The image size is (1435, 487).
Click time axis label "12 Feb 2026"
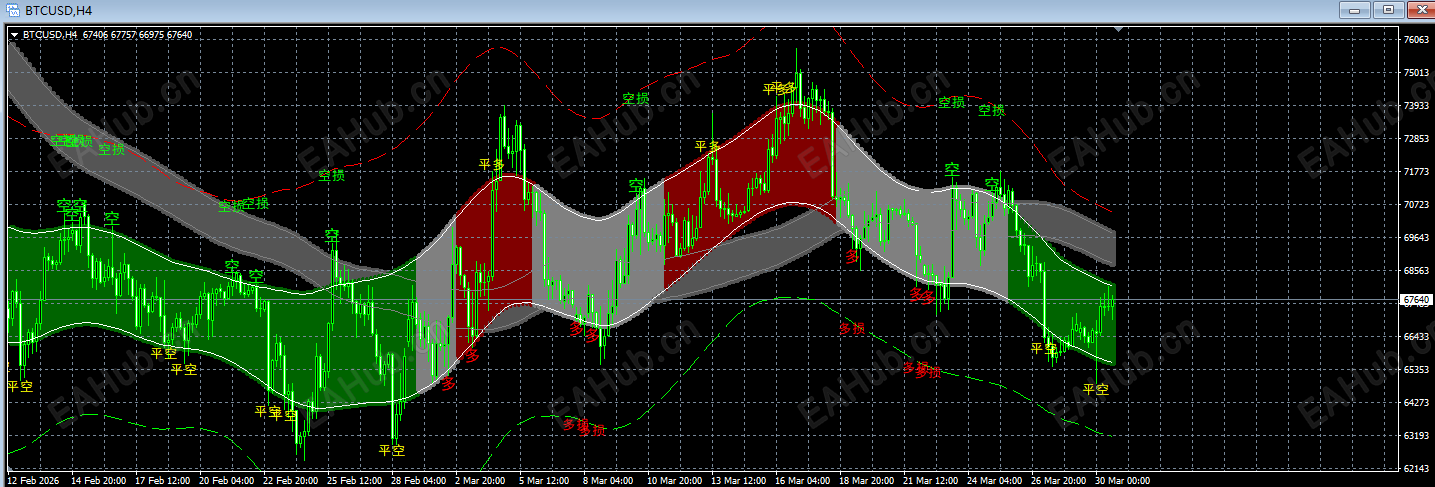tap(34, 481)
